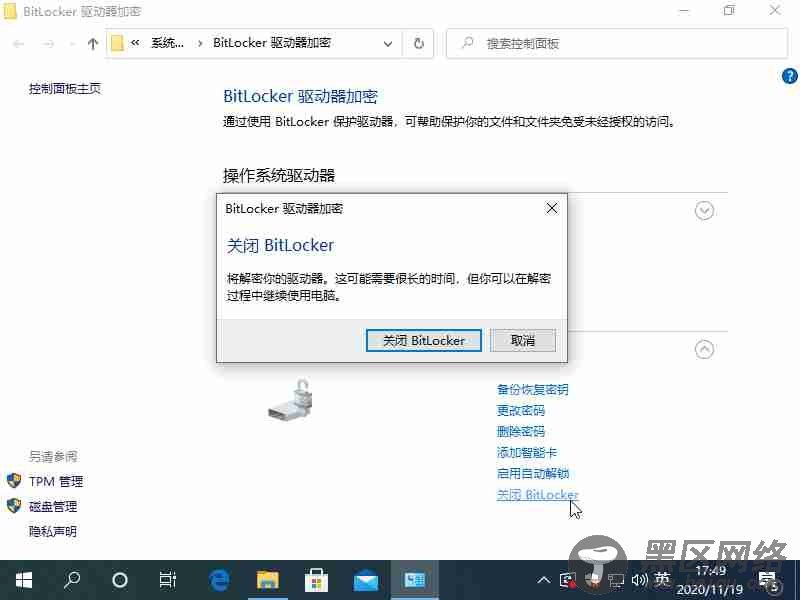The image size is (800, 600).
Task: Open 删除密码 link
Action: [520, 432]
